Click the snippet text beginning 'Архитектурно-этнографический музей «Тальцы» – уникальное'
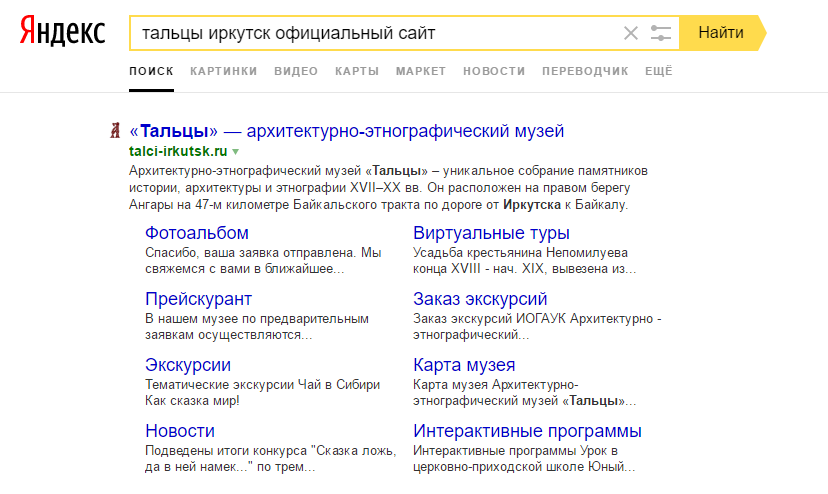The width and height of the screenshot is (828, 494). point(388,188)
